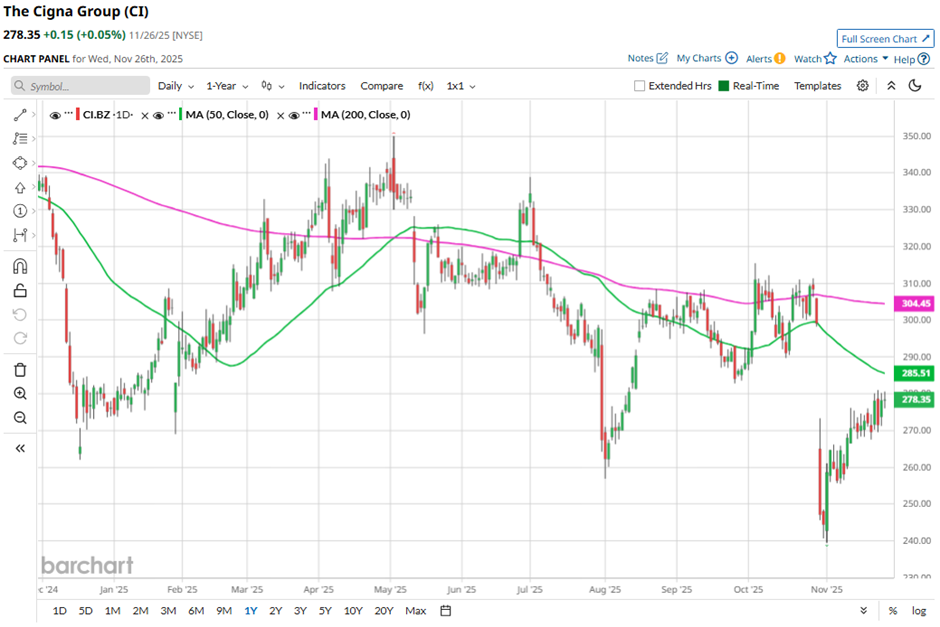
Task: Select the 1Y time range
Action: pos(251,611)
